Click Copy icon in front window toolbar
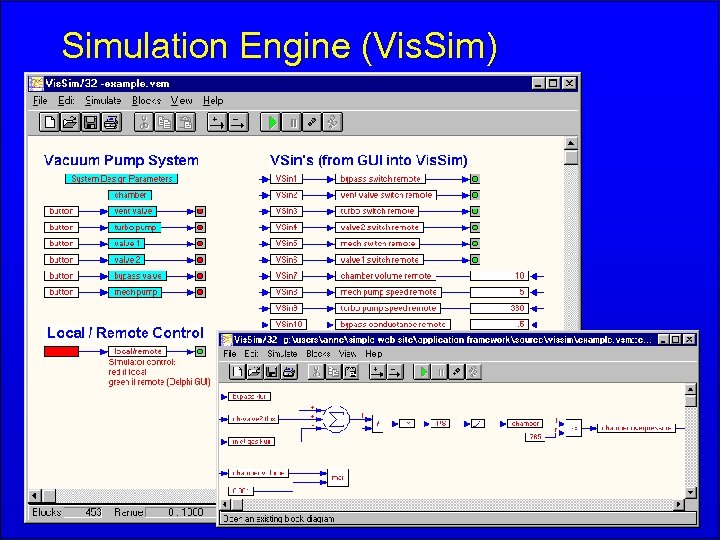This screenshot has width=720, height=540. 333,371
